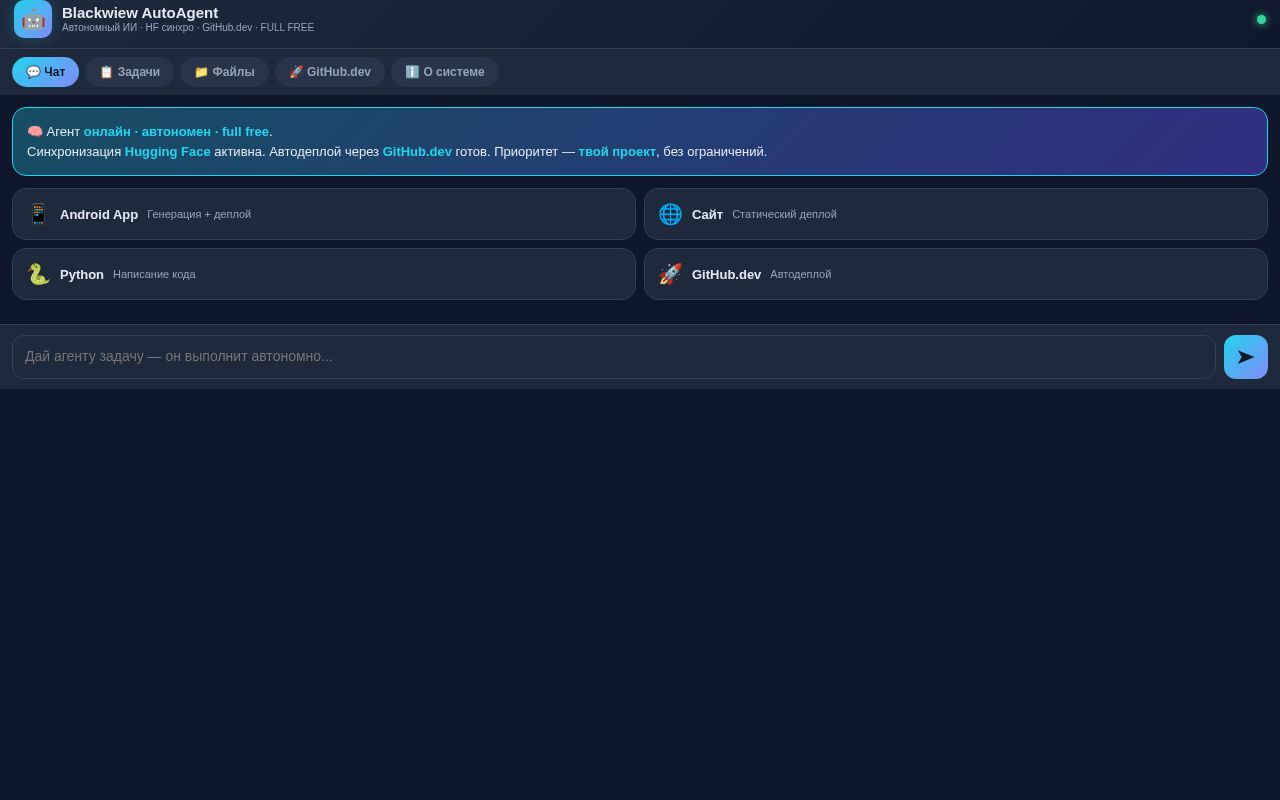Choose the Сайт static deploy card
1280x800 pixels.
click(x=956, y=214)
